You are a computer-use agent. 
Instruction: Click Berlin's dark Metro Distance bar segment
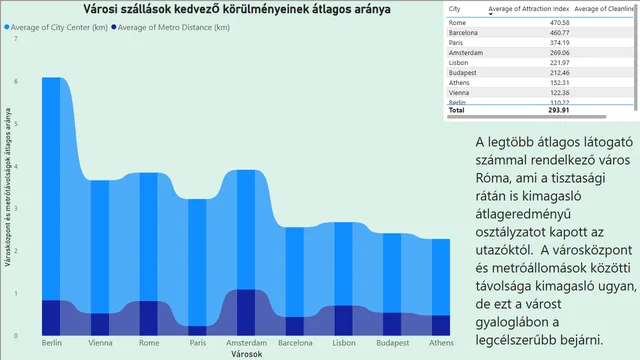(51, 318)
